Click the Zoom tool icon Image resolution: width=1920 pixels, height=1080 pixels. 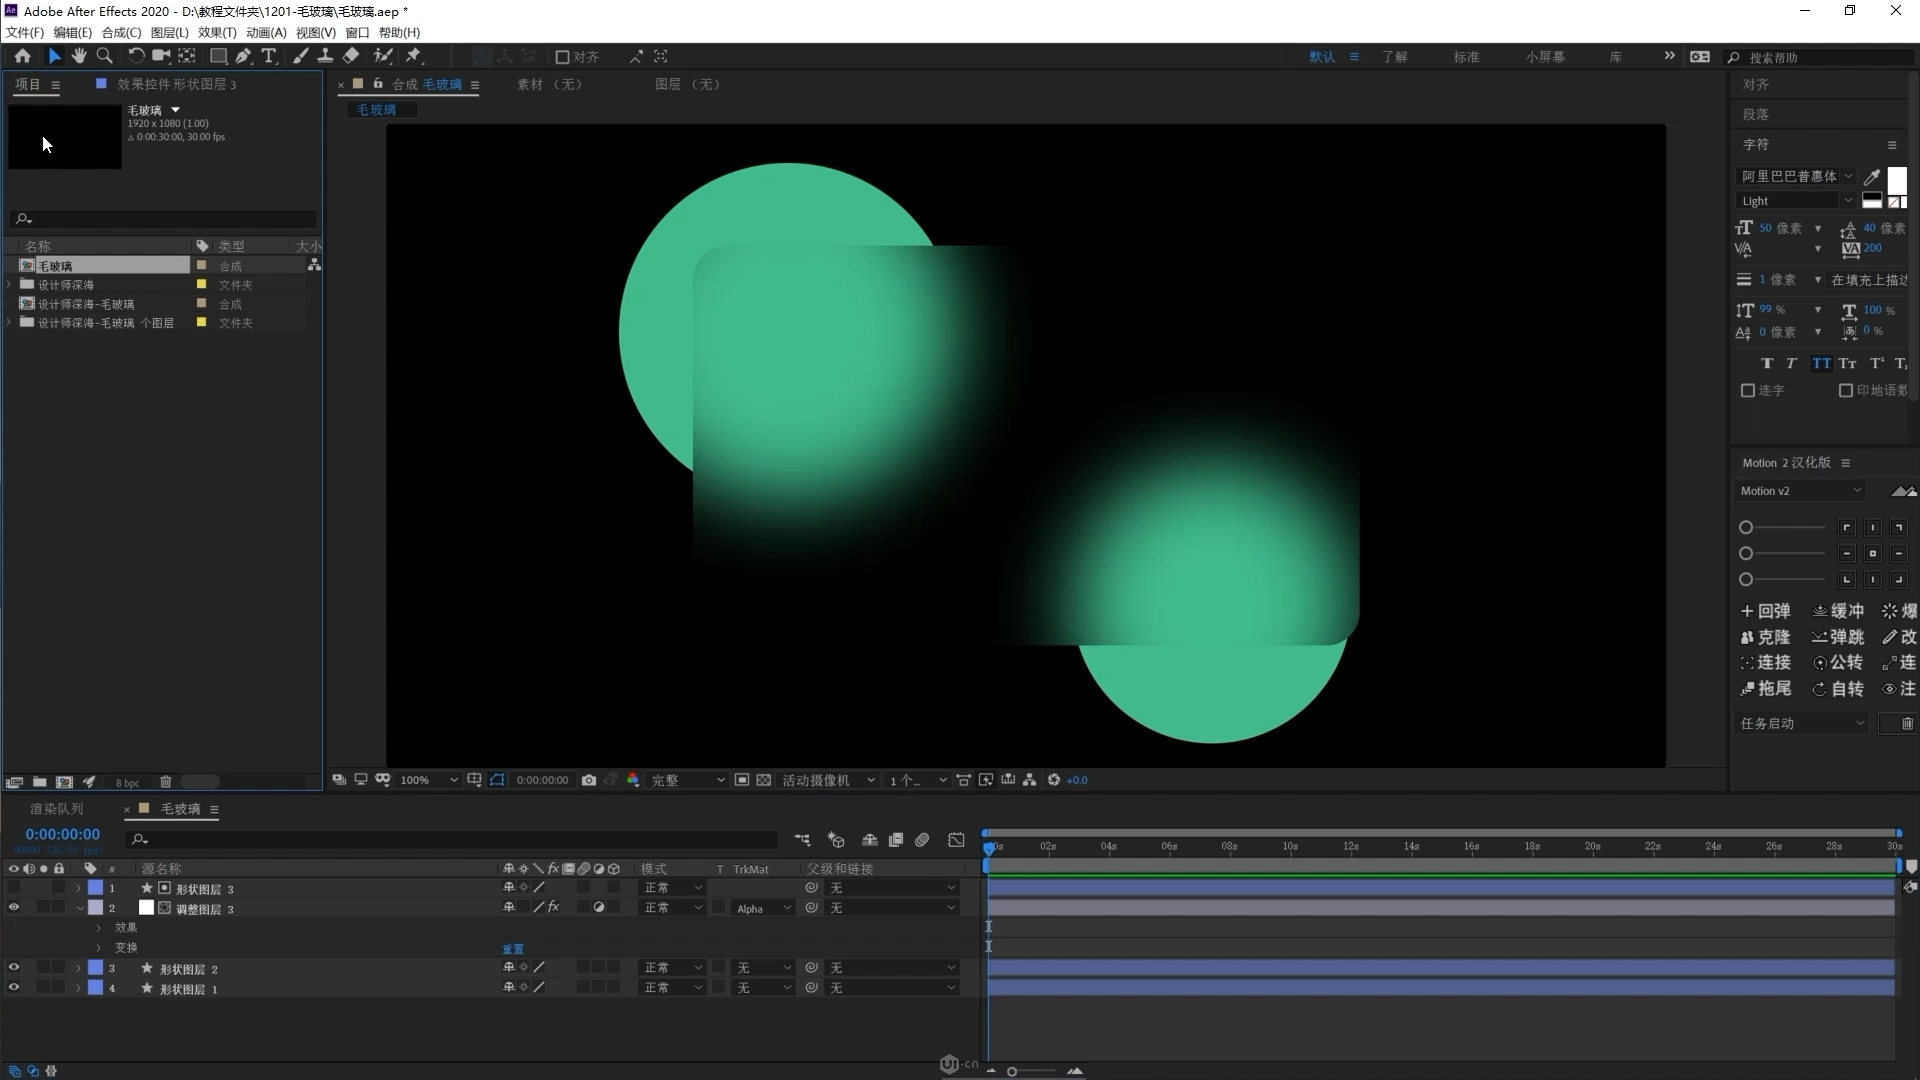click(x=104, y=55)
